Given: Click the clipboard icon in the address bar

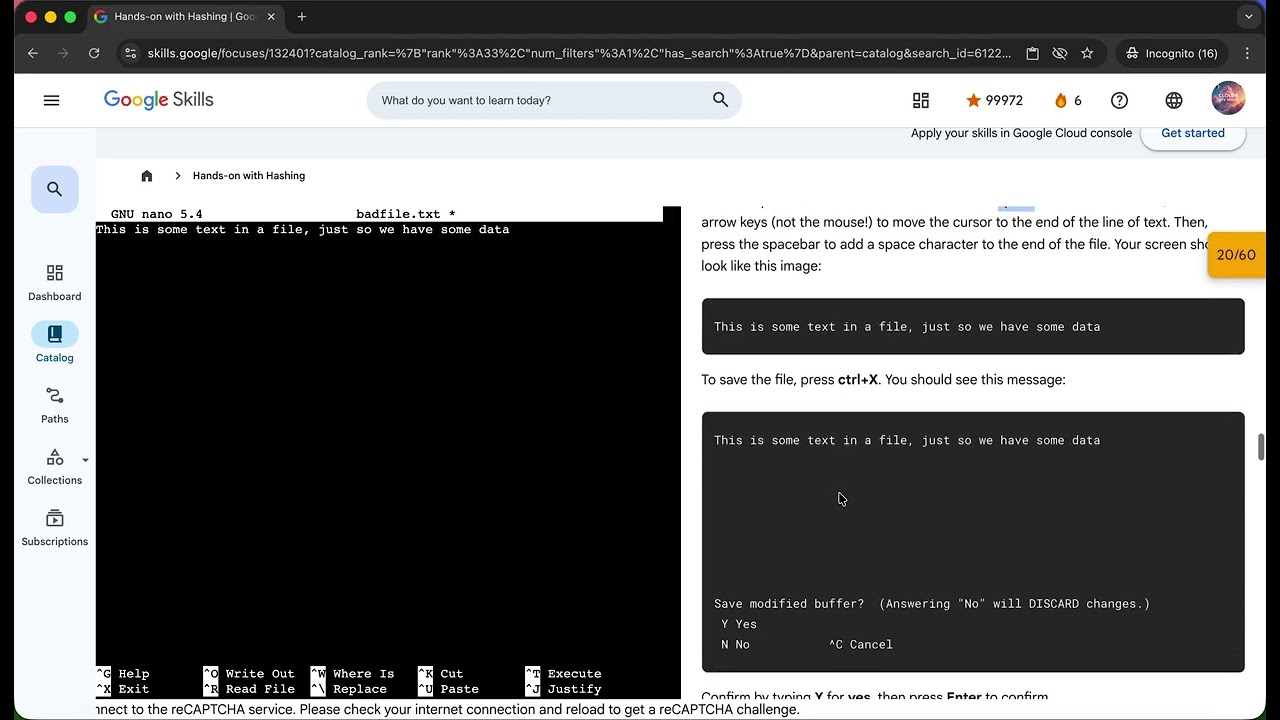Looking at the screenshot, I should [1033, 53].
